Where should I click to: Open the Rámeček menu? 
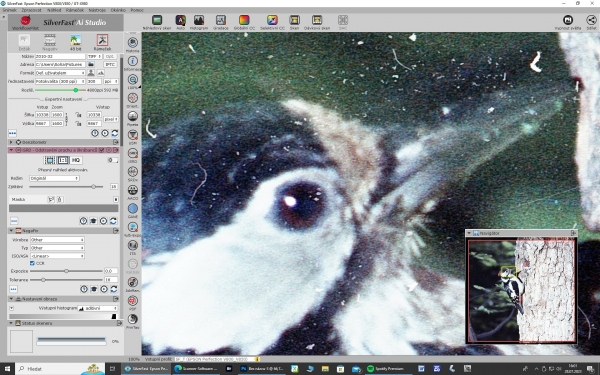[x=75, y=10]
